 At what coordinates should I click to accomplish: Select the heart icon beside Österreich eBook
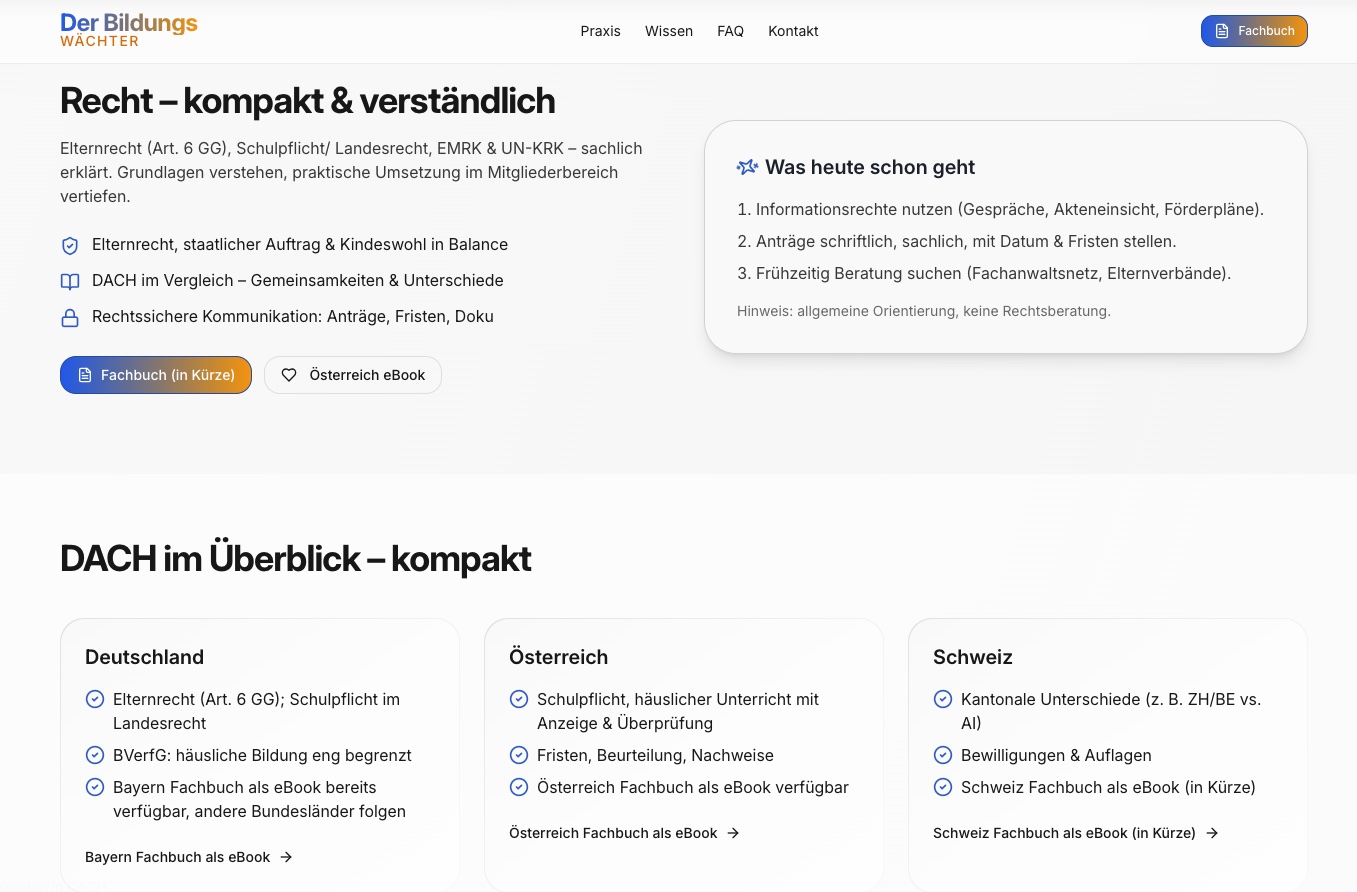pos(289,374)
